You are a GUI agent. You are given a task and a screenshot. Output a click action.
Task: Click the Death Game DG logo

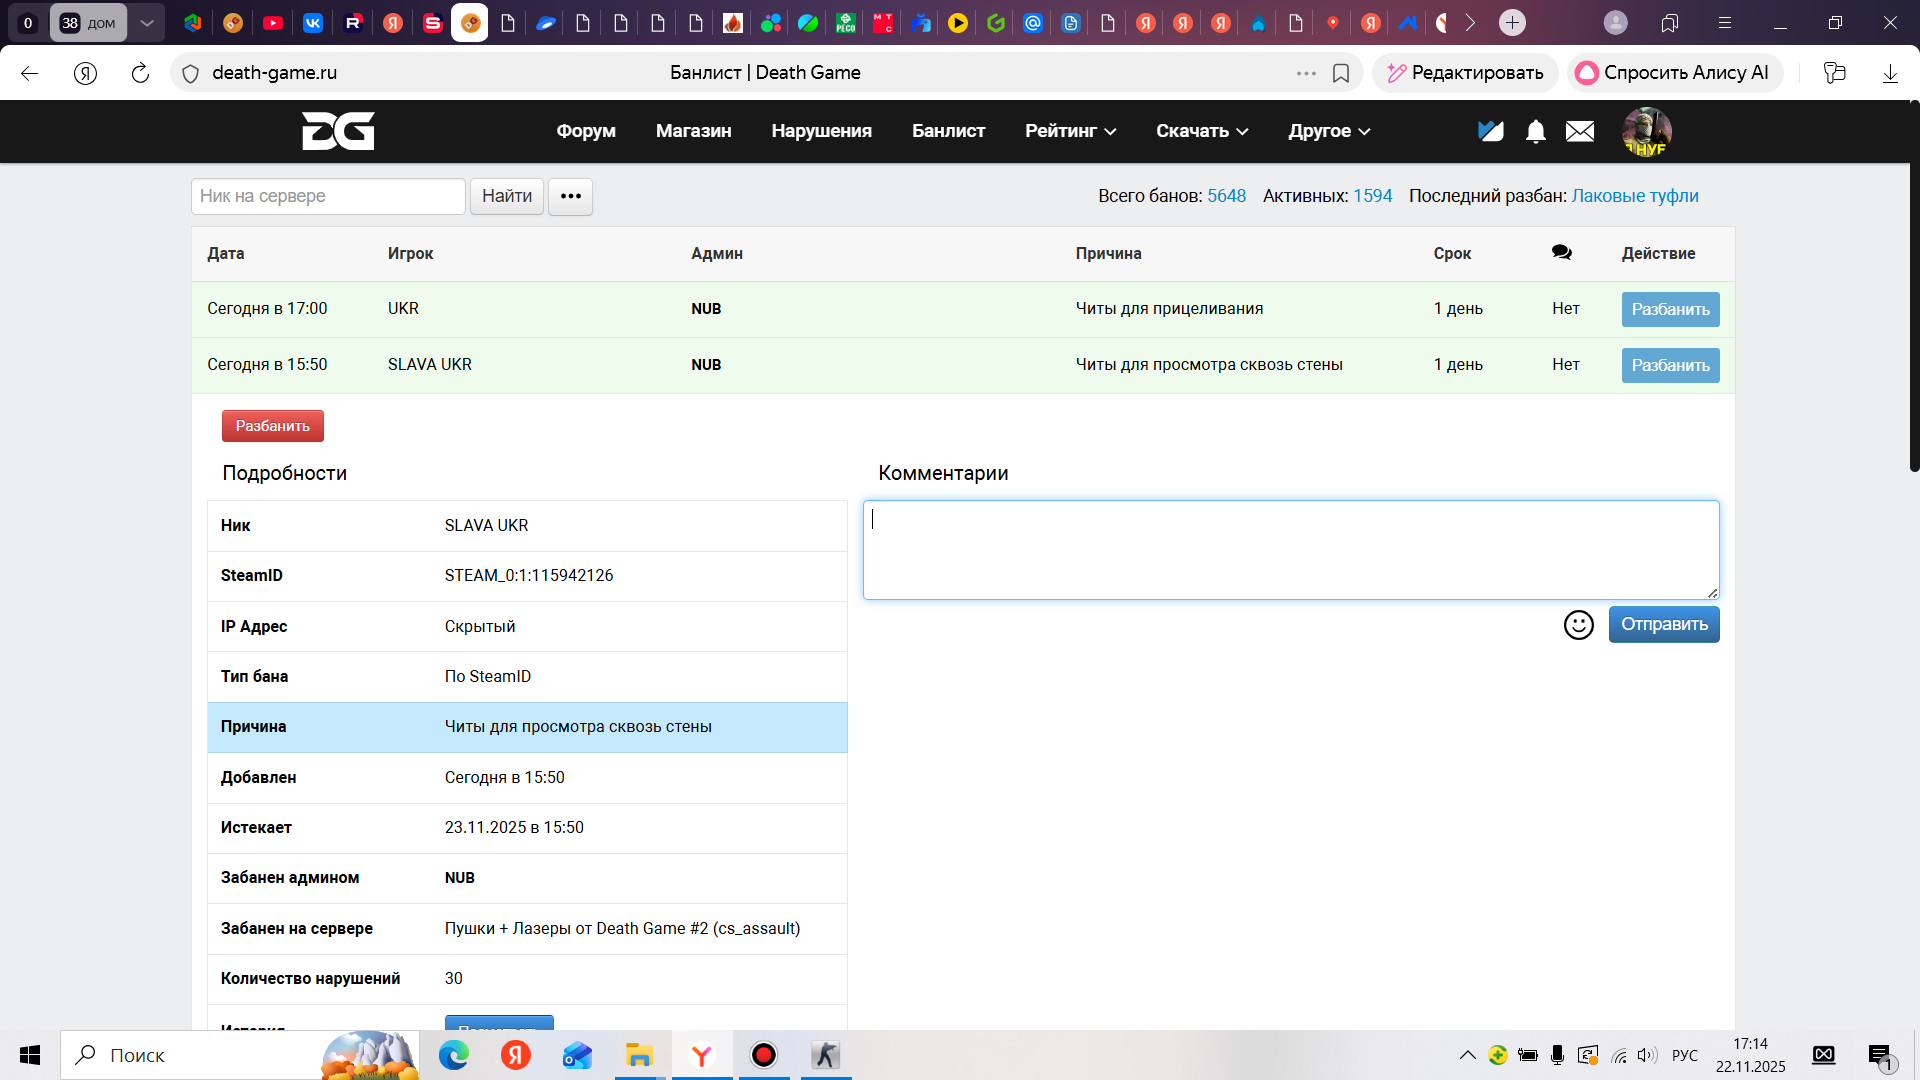338,131
